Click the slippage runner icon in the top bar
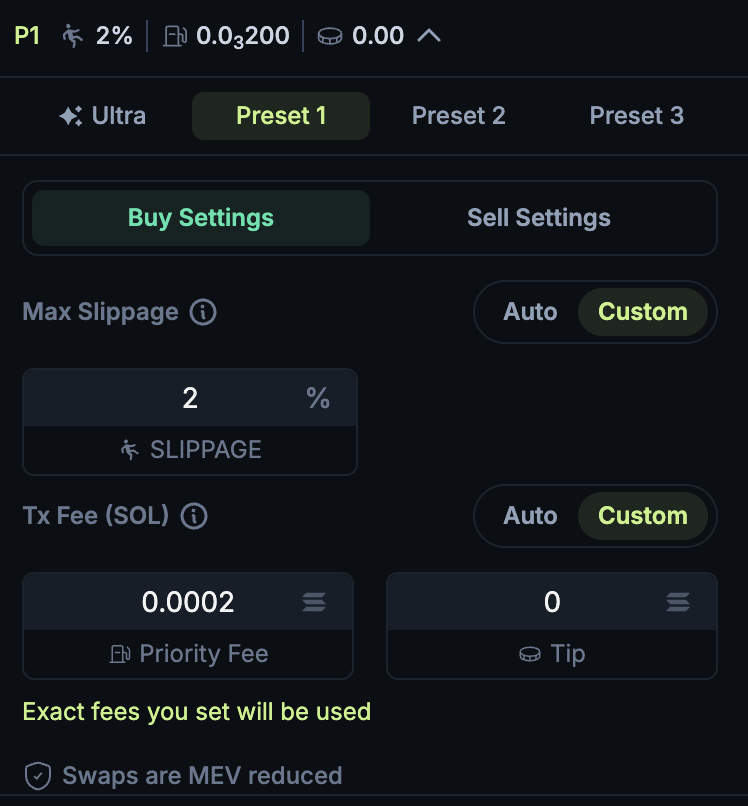 point(73,36)
